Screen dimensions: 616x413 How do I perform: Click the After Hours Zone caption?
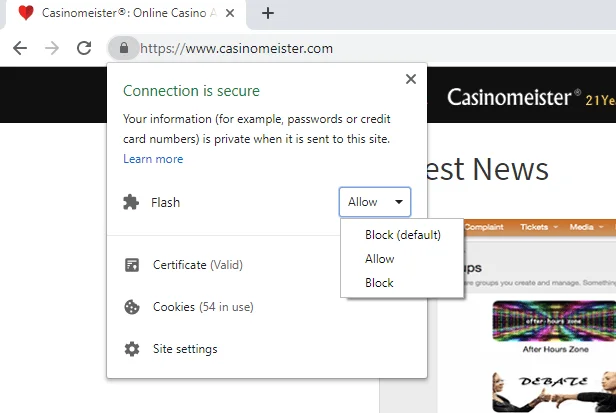tap(556, 349)
